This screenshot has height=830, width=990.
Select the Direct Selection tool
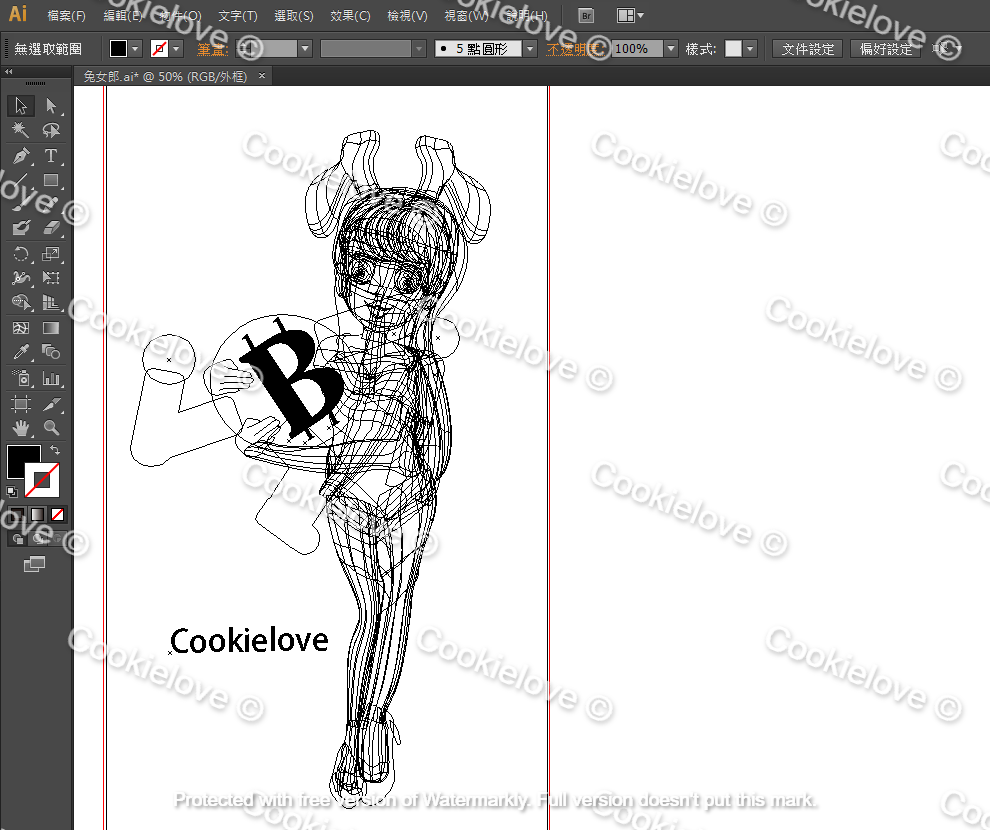point(51,105)
